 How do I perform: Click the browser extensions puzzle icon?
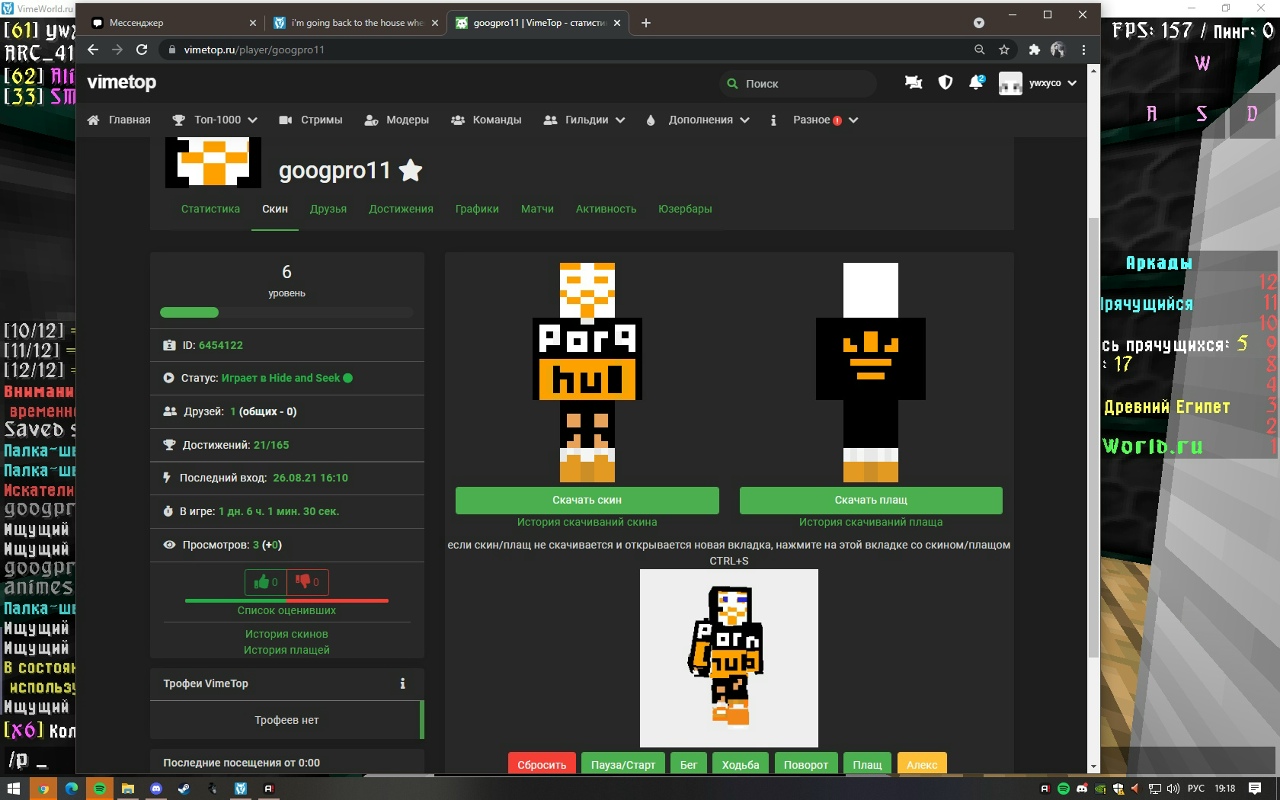[x=1034, y=50]
